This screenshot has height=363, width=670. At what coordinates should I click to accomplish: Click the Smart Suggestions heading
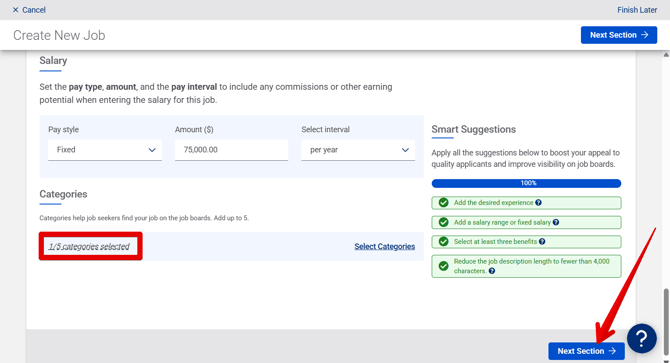point(473,129)
